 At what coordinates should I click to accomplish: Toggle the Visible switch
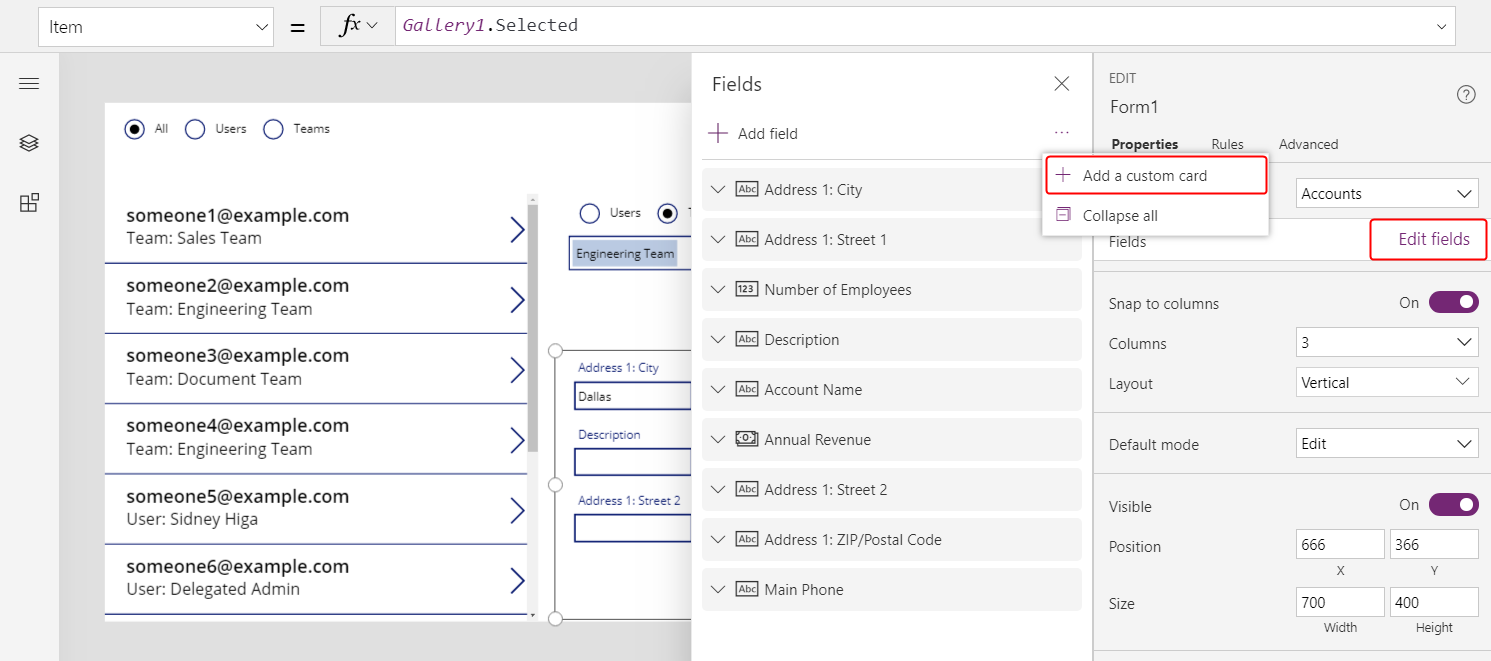(1453, 505)
